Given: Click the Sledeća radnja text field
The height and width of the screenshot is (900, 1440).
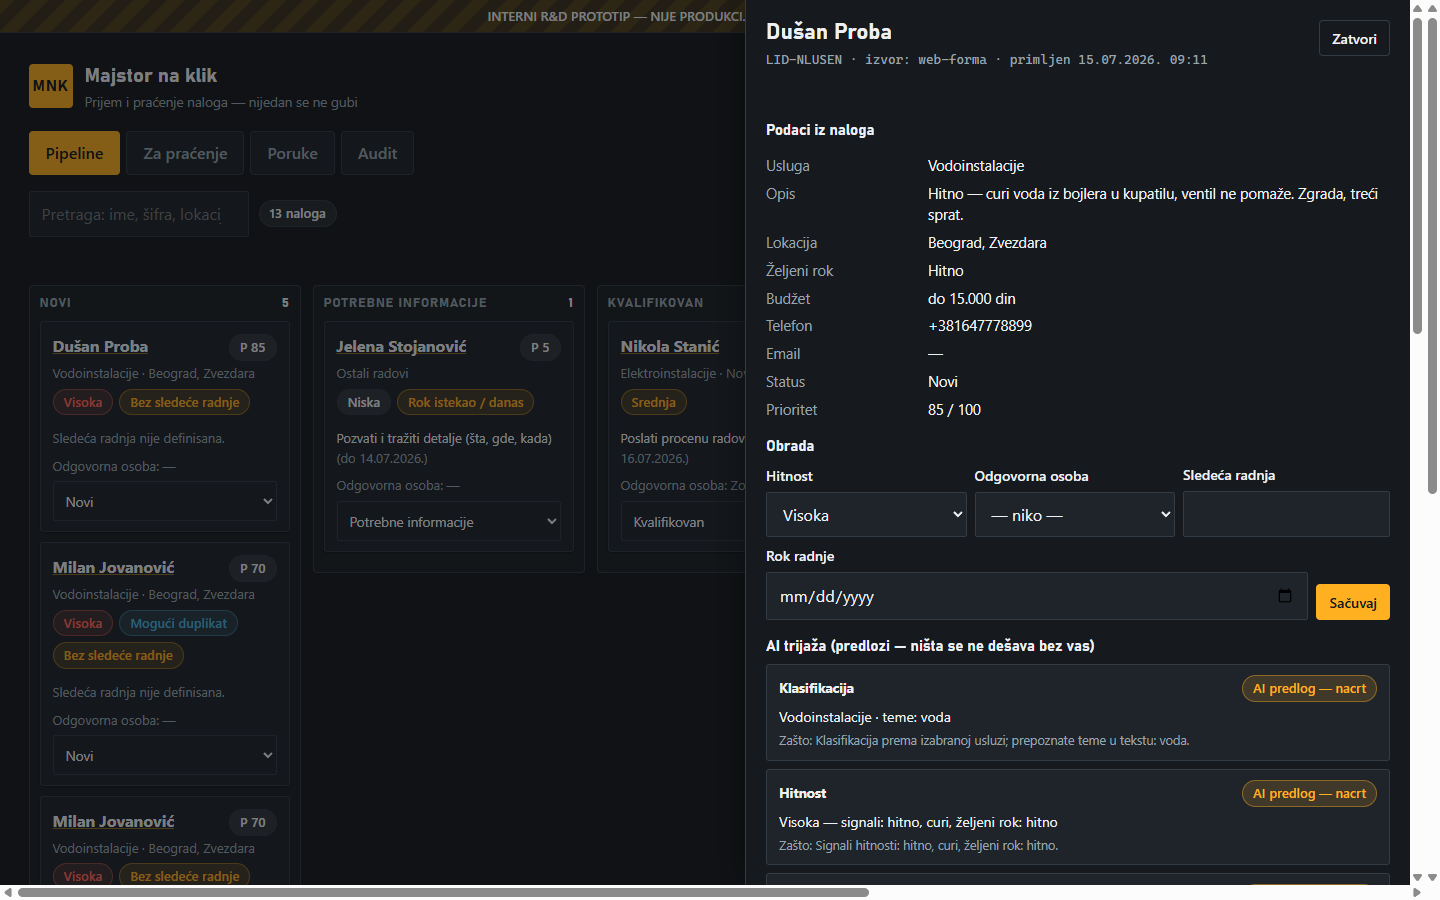Looking at the screenshot, I should tap(1286, 514).
